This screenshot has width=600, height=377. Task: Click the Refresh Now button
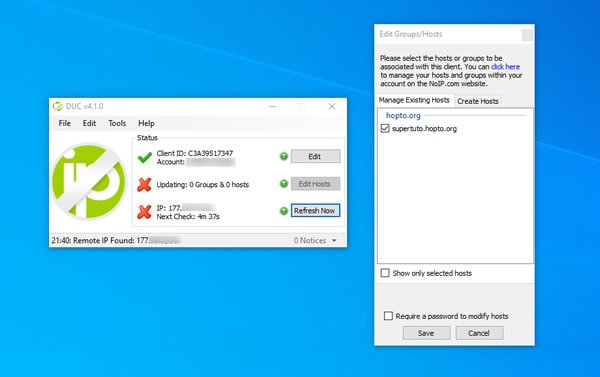coord(315,211)
